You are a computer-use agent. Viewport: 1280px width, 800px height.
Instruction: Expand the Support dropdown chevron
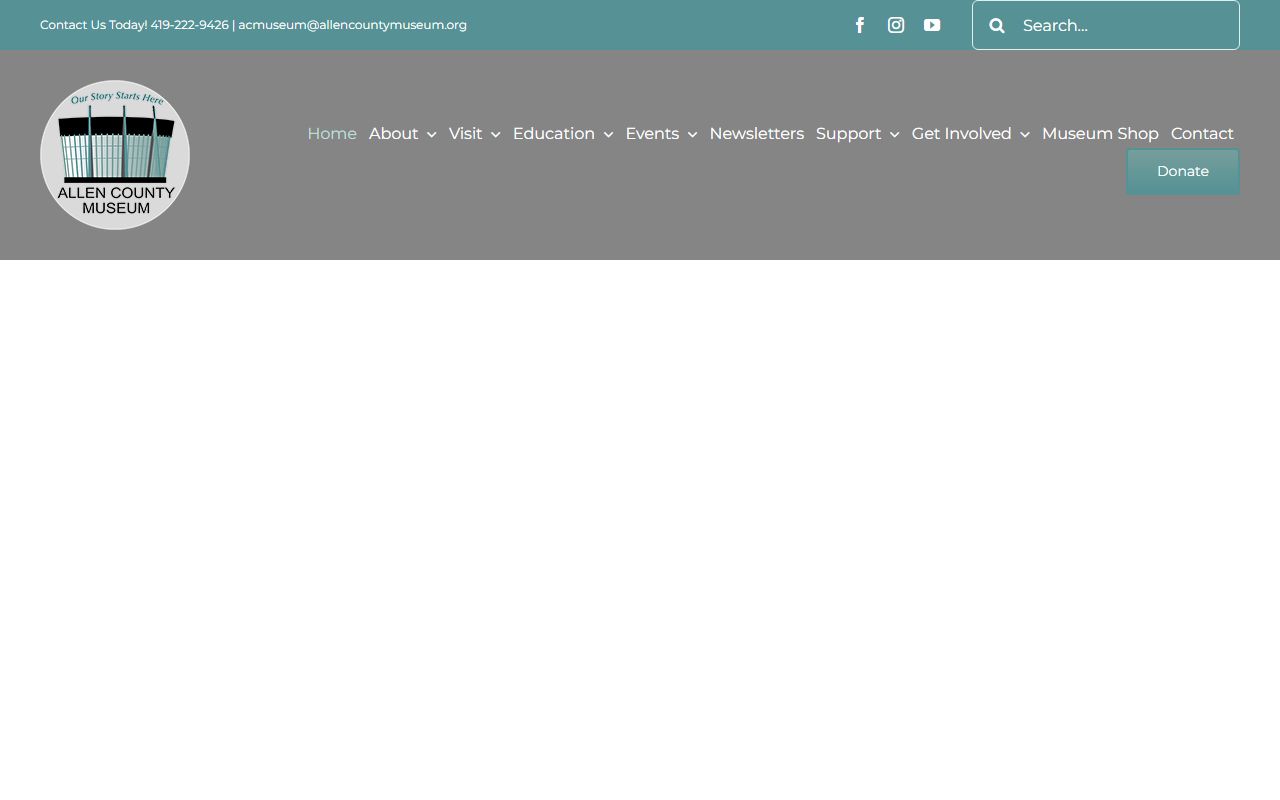[894, 135]
